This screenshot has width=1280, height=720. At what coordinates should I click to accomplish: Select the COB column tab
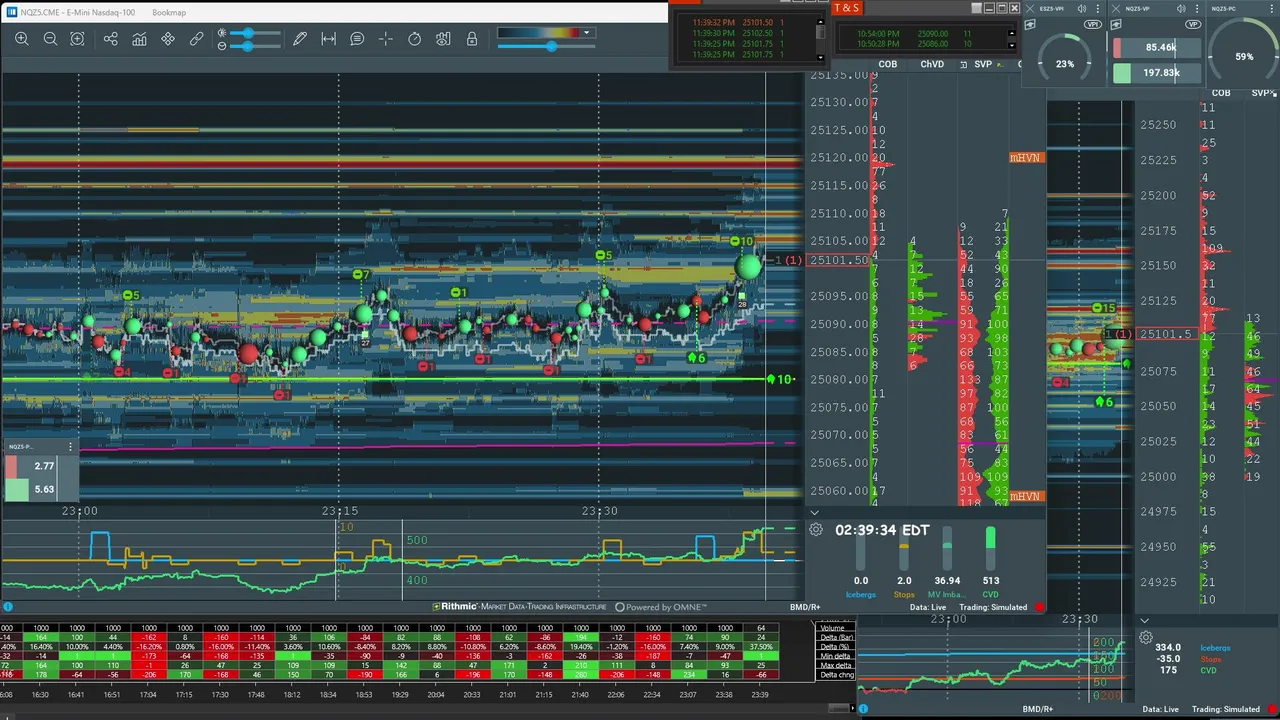click(887, 64)
